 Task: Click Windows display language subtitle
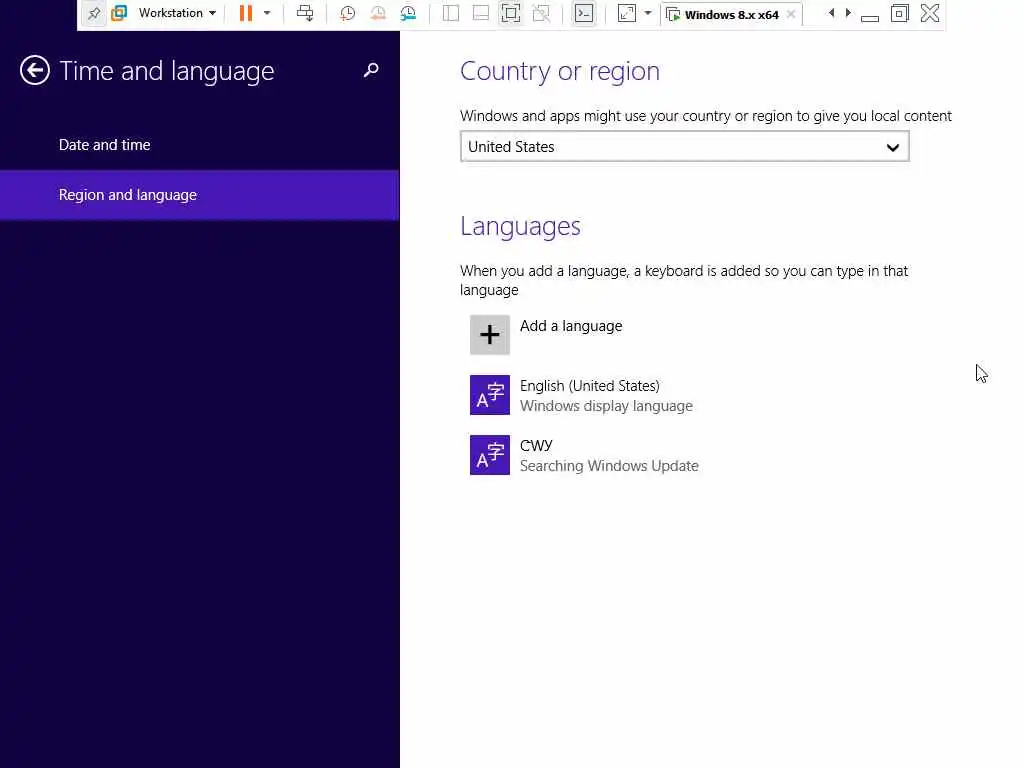pos(606,406)
